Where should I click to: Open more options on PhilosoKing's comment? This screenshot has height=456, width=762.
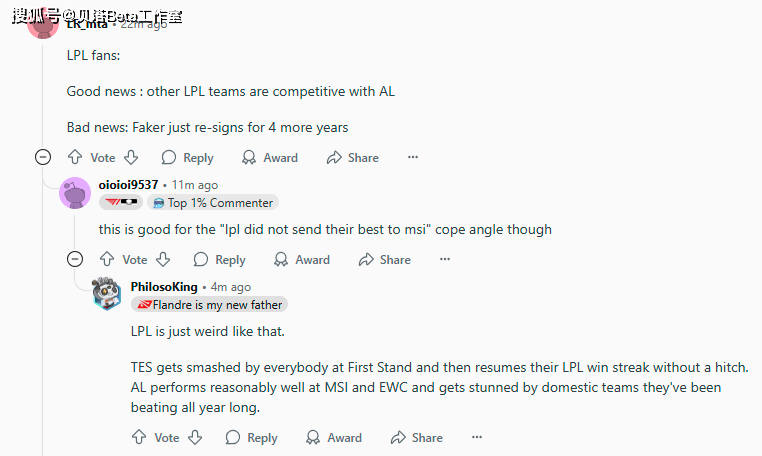click(x=477, y=437)
